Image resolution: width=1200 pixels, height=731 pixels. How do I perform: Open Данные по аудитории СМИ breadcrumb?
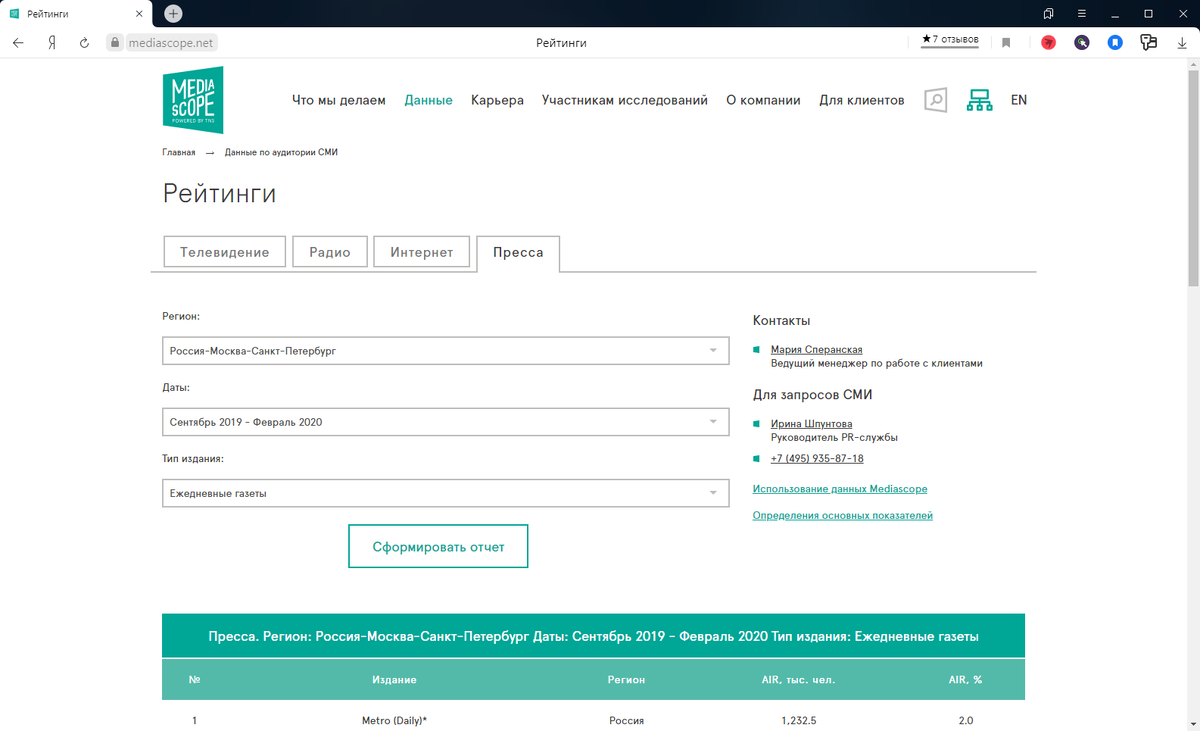click(281, 152)
